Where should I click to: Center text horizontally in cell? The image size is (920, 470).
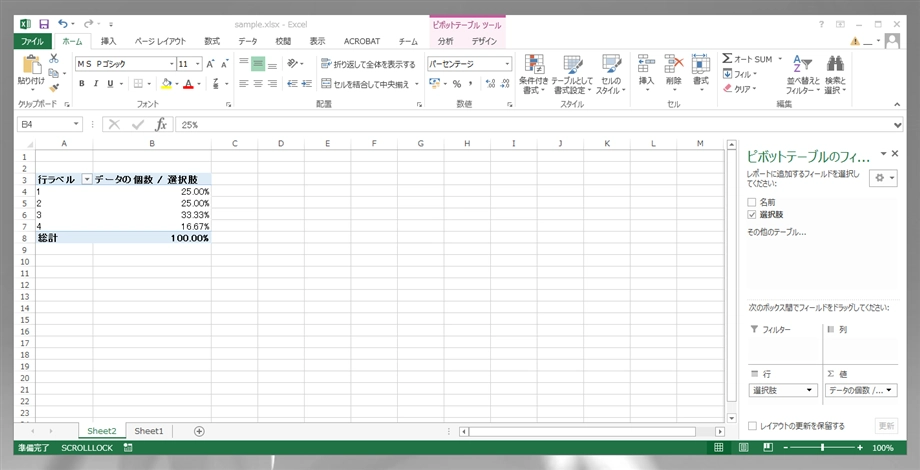[x=258, y=84]
